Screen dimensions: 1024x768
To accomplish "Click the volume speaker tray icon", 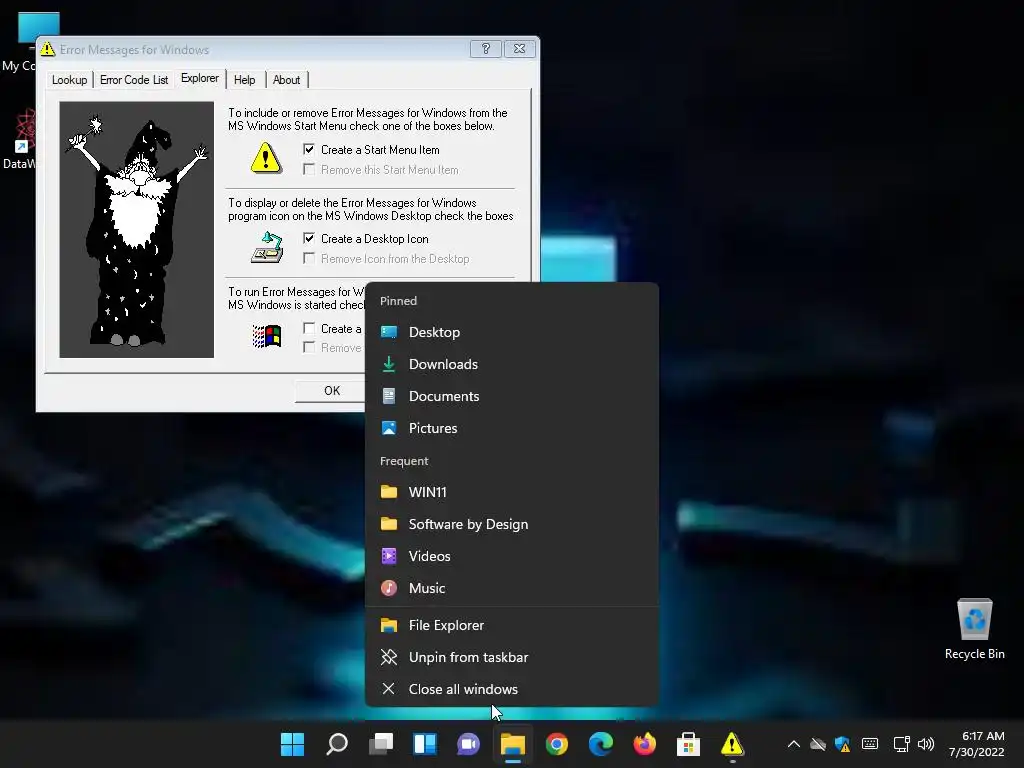I will tap(925, 744).
